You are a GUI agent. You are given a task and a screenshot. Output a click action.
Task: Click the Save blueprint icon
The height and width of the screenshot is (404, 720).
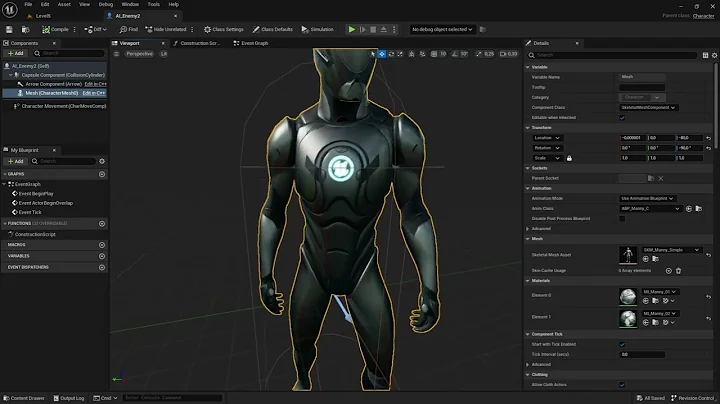click(x=9, y=29)
